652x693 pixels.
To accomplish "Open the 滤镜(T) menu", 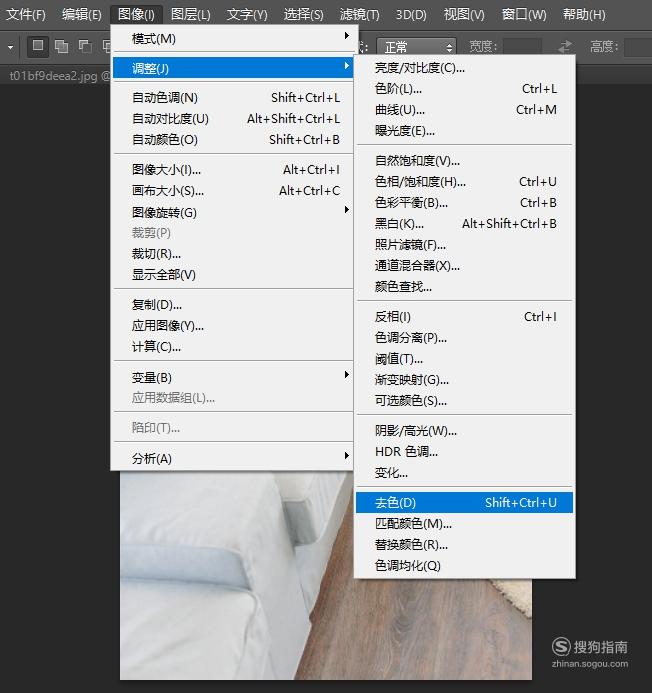I will click(359, 15).
